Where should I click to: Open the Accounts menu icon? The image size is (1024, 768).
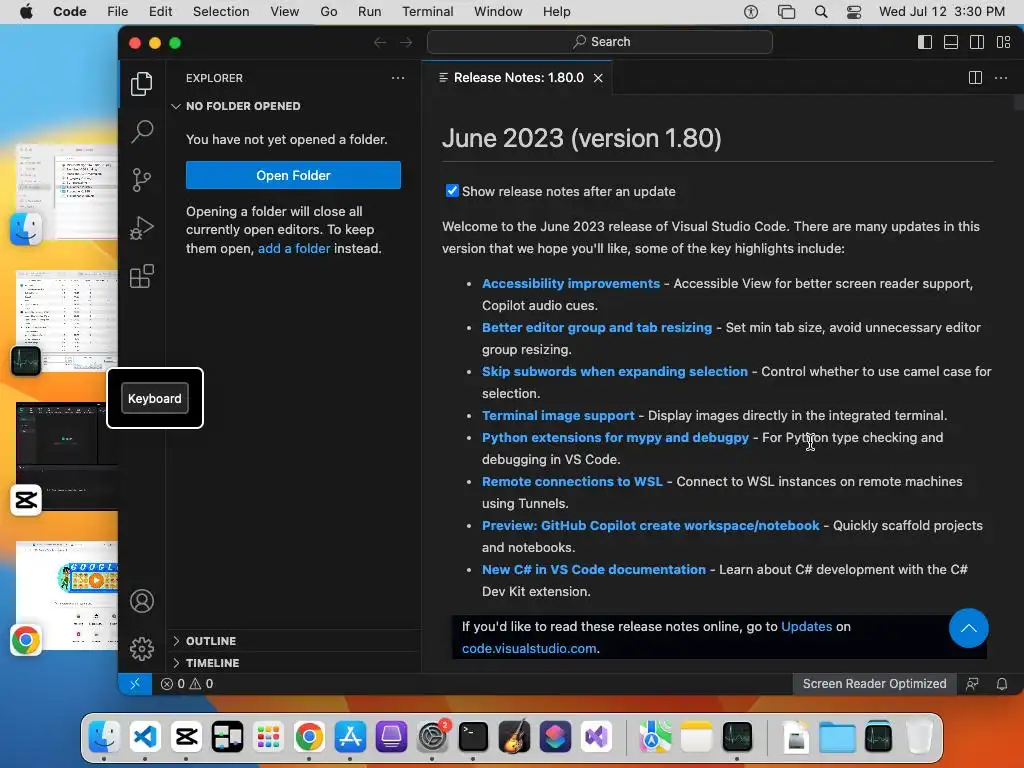click(x=141, y=601)
